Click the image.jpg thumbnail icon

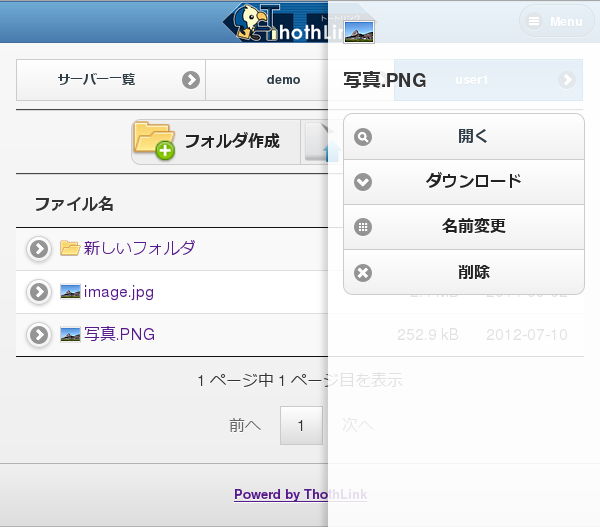pyautogui.click(x=70, y=292)
